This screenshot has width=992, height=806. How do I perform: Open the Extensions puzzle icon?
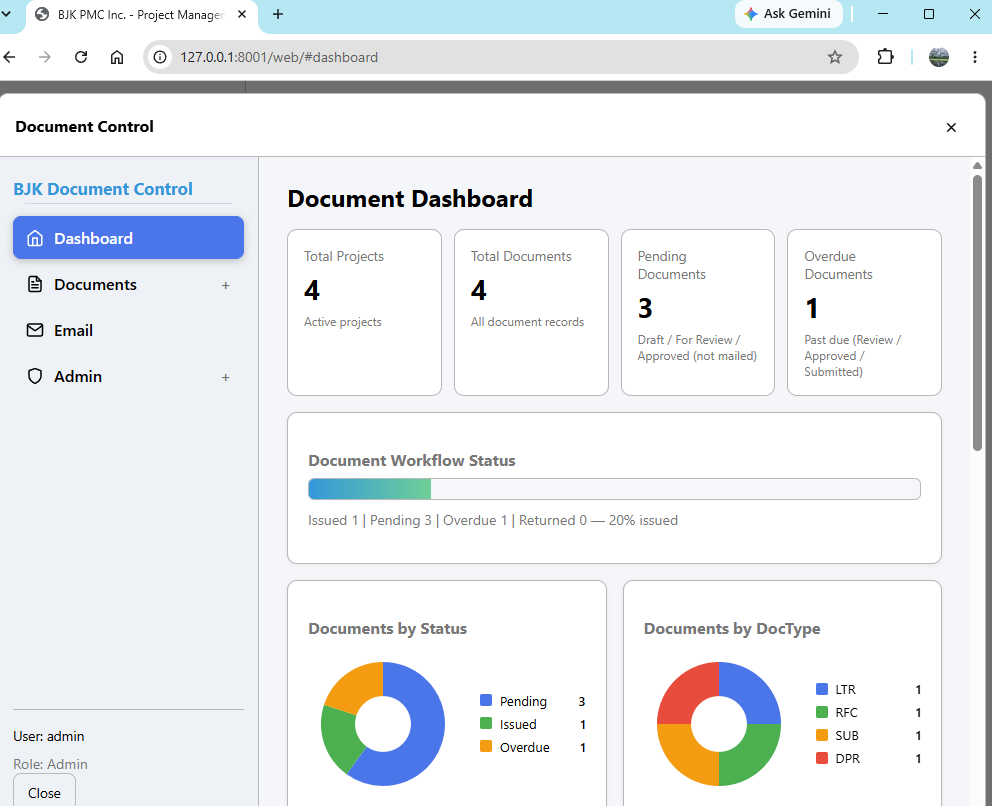point(886,57)
